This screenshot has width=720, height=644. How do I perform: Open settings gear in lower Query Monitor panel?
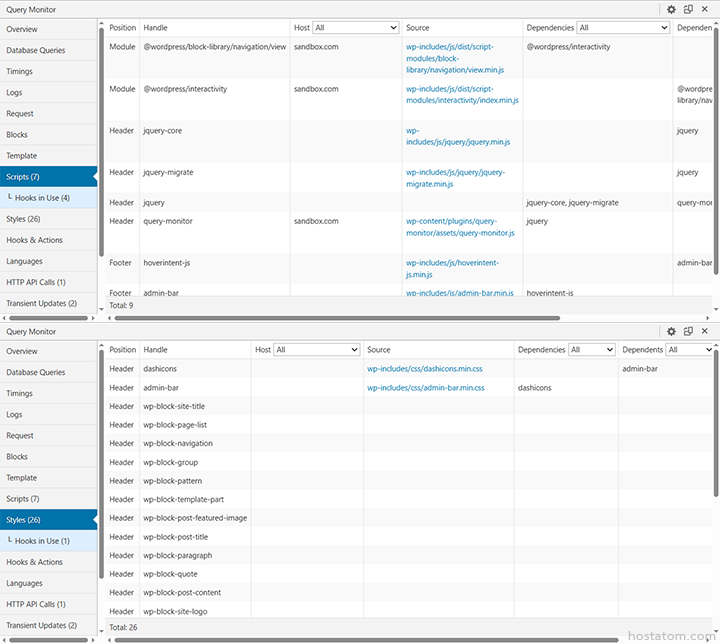[x=672, y=331]
